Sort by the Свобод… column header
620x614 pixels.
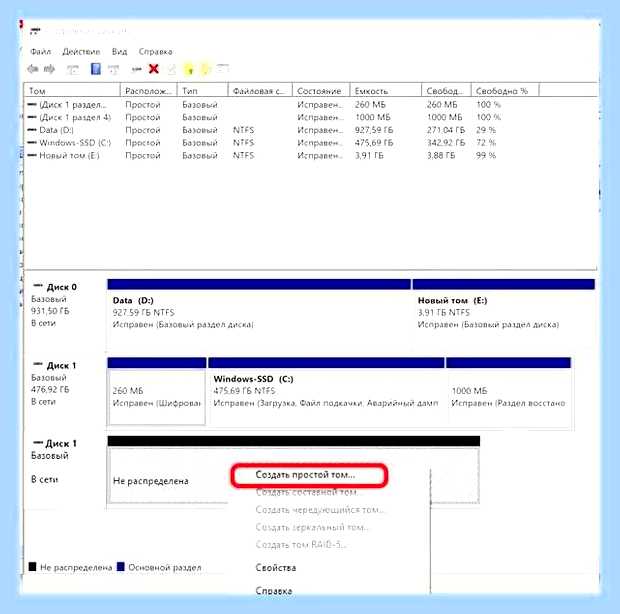click(446, 91)
